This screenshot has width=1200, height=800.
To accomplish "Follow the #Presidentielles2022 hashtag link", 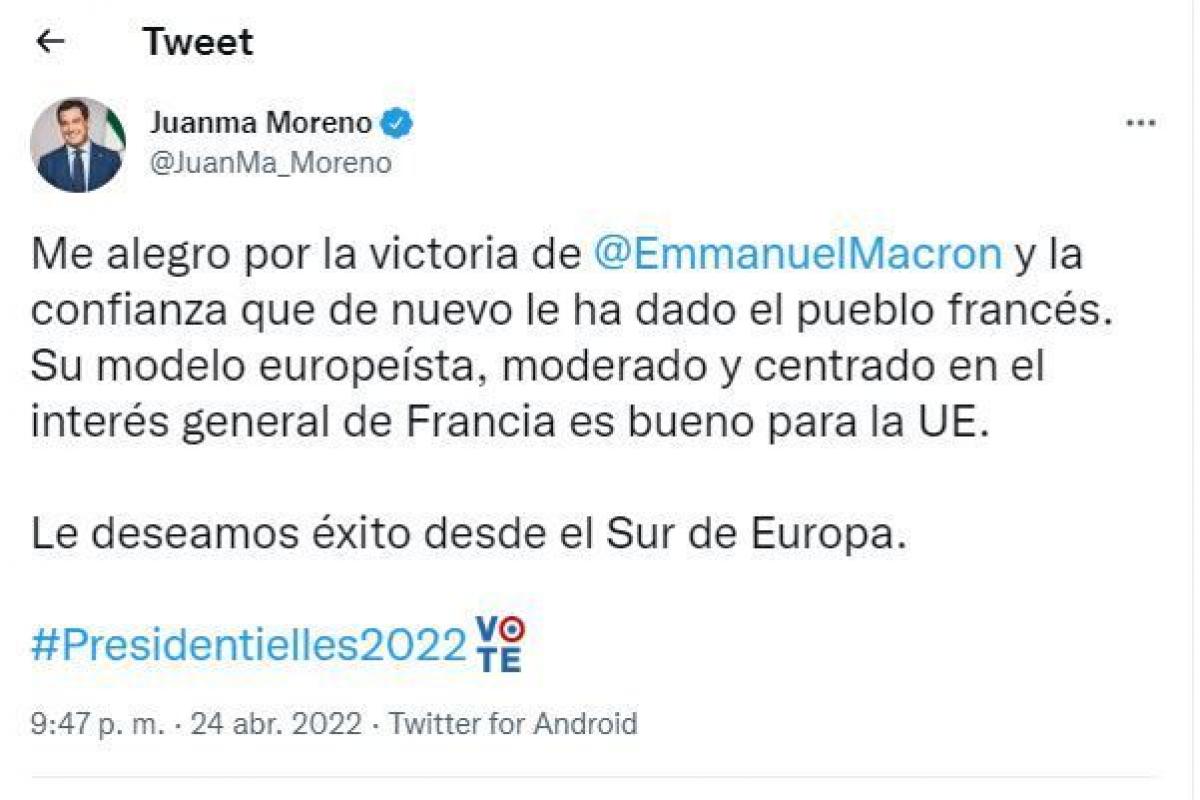I will (x=249, y=646).
